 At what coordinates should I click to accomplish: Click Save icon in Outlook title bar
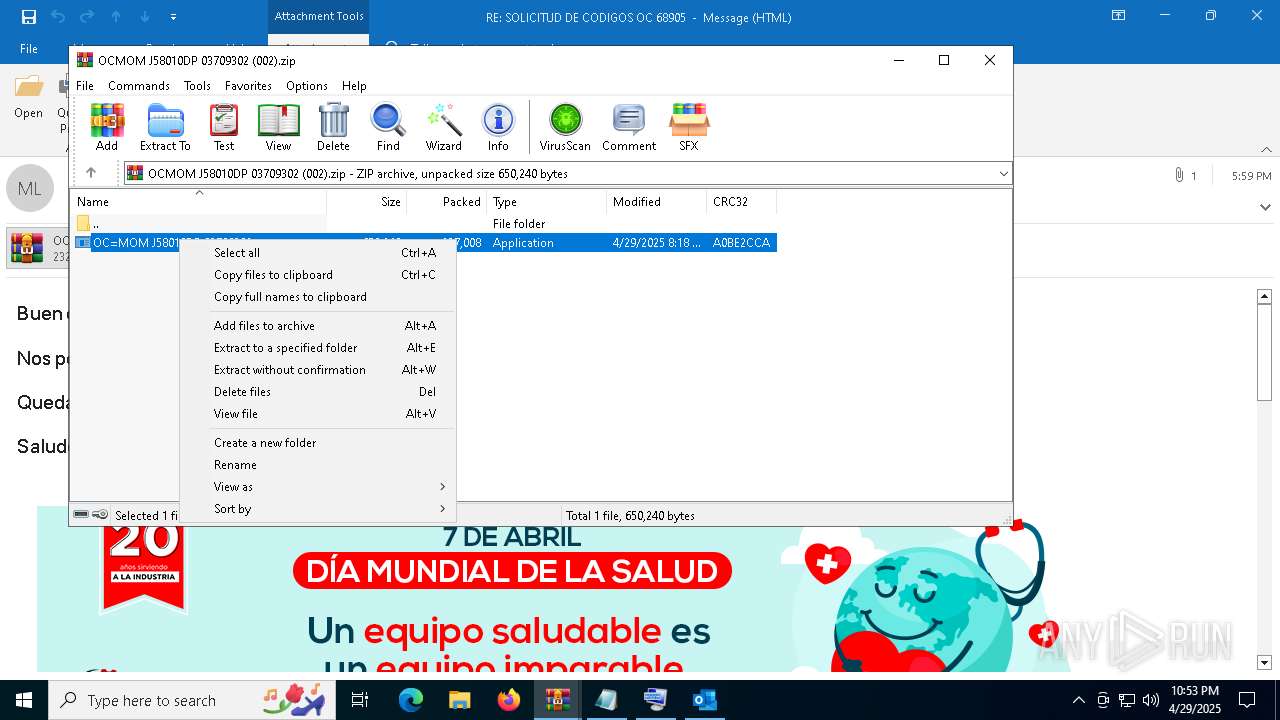point(29,17)
